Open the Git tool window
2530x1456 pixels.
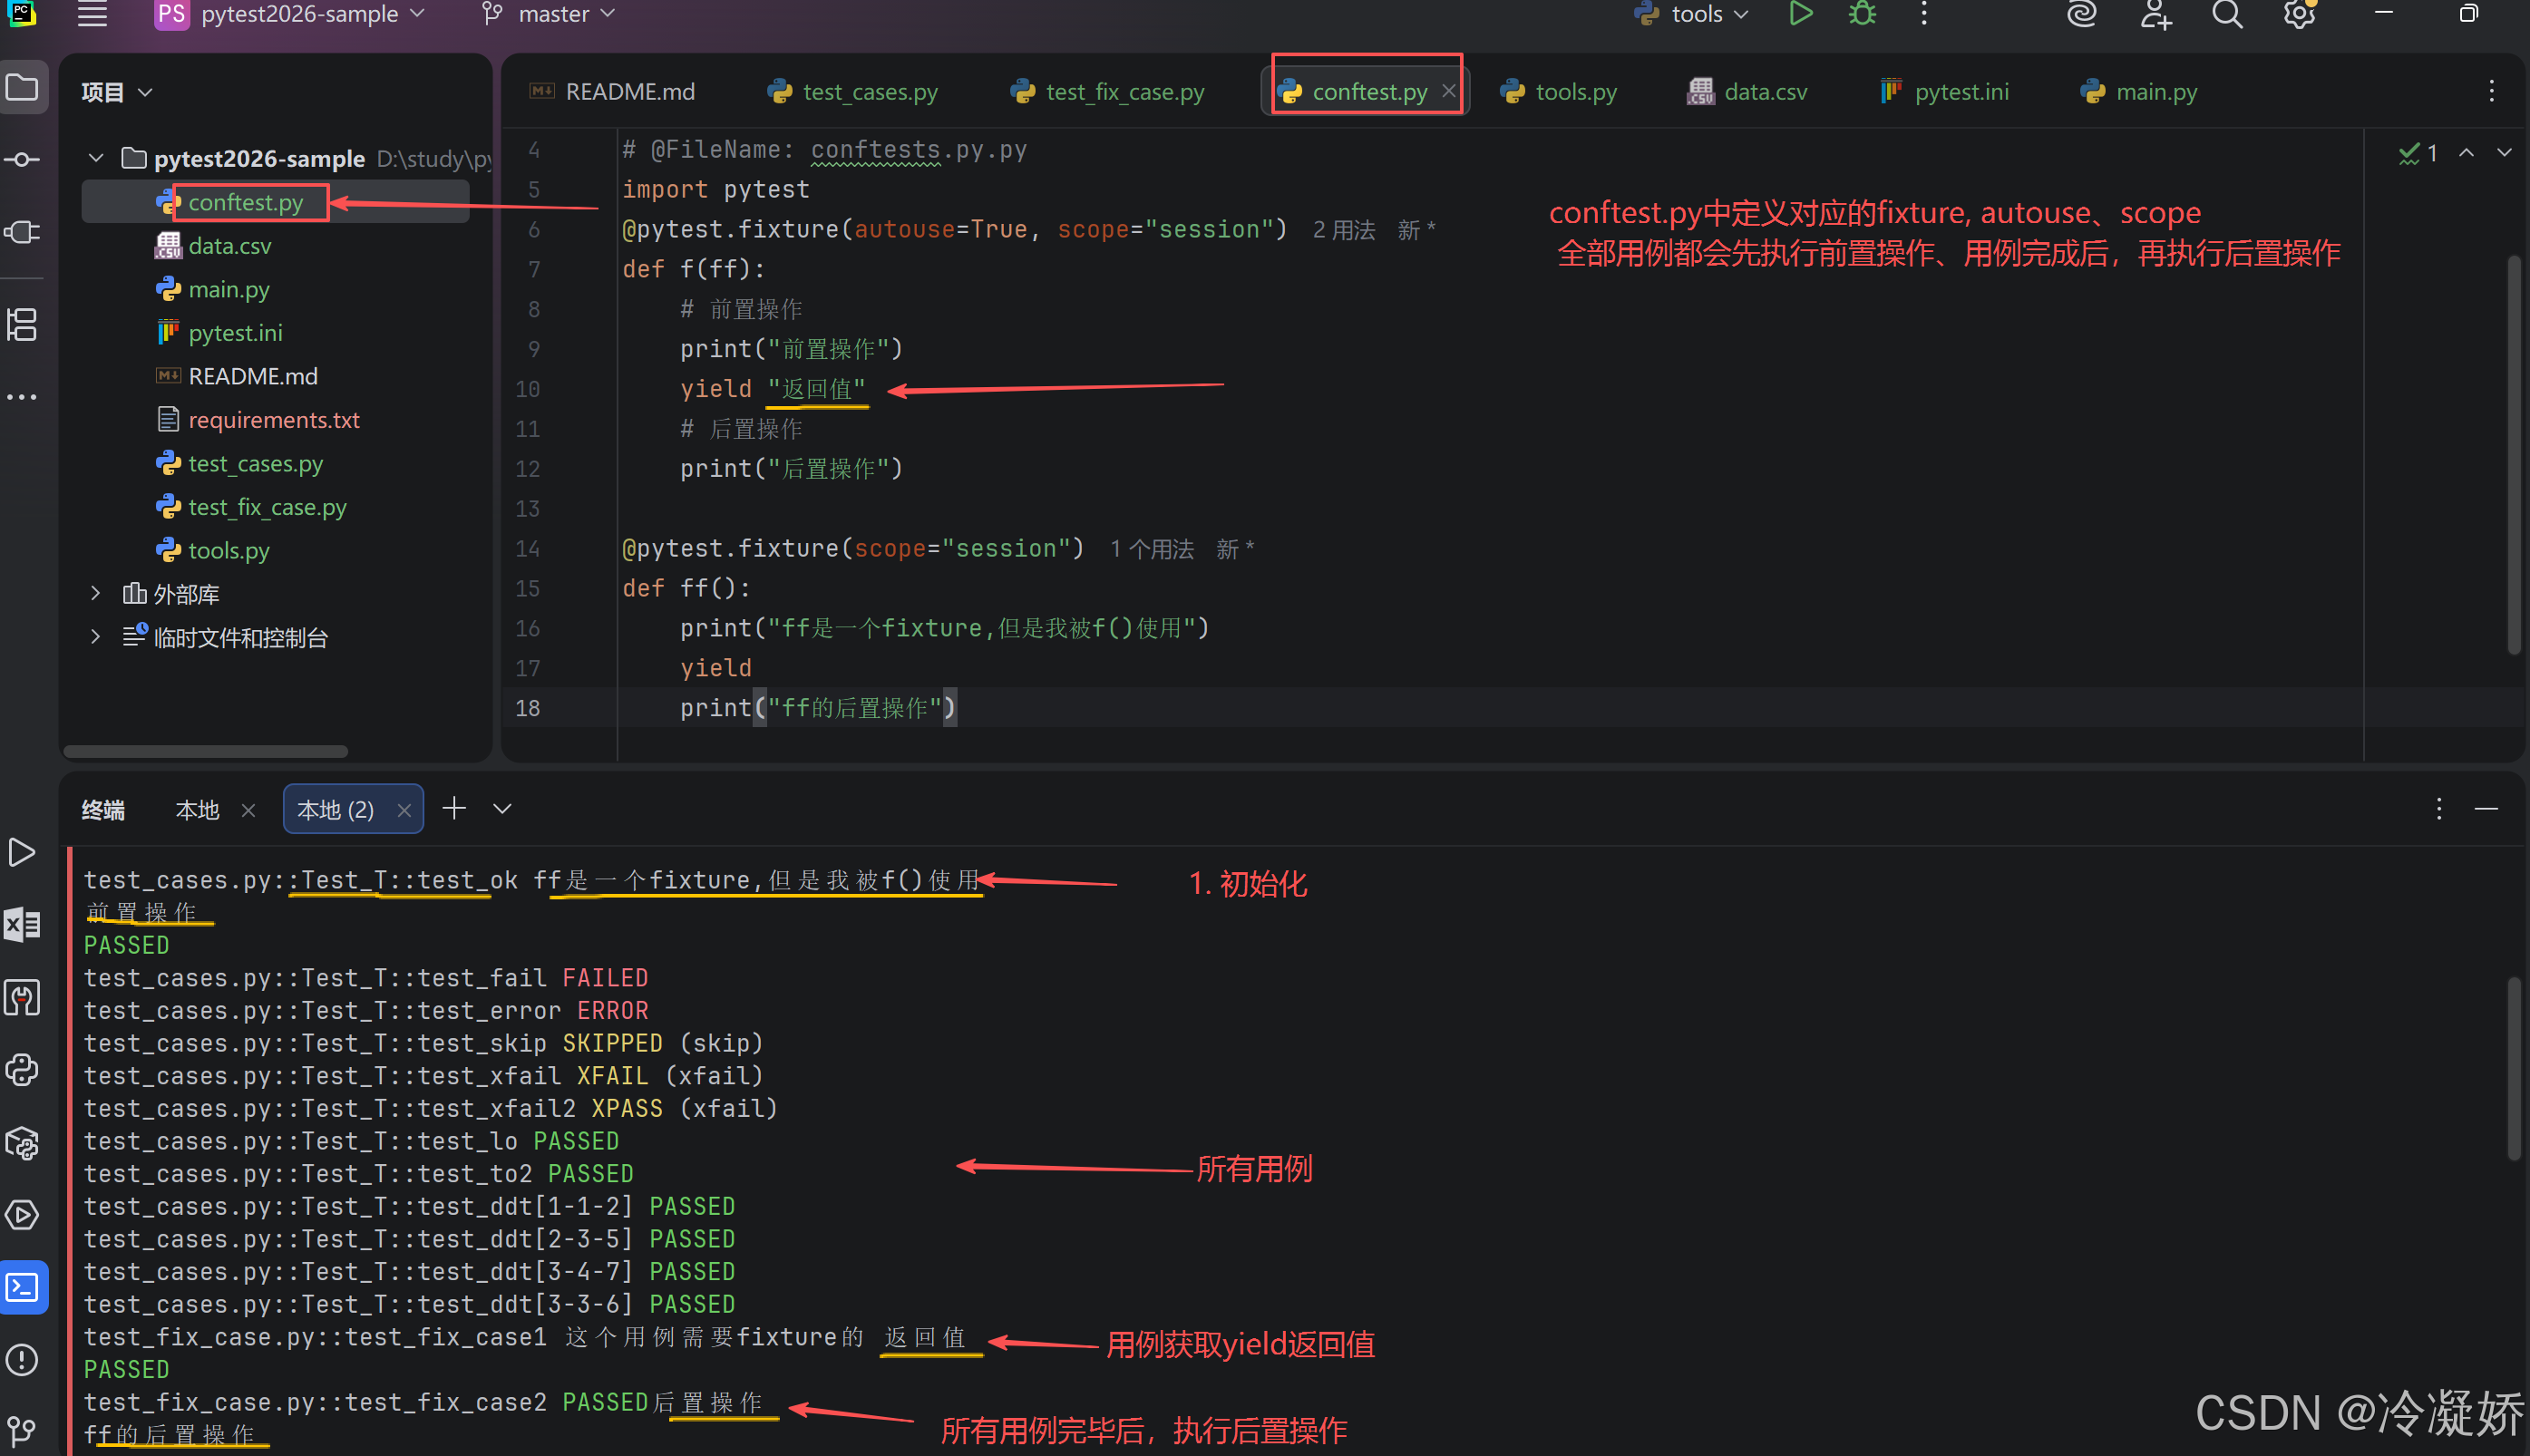tap(22, 1432)
